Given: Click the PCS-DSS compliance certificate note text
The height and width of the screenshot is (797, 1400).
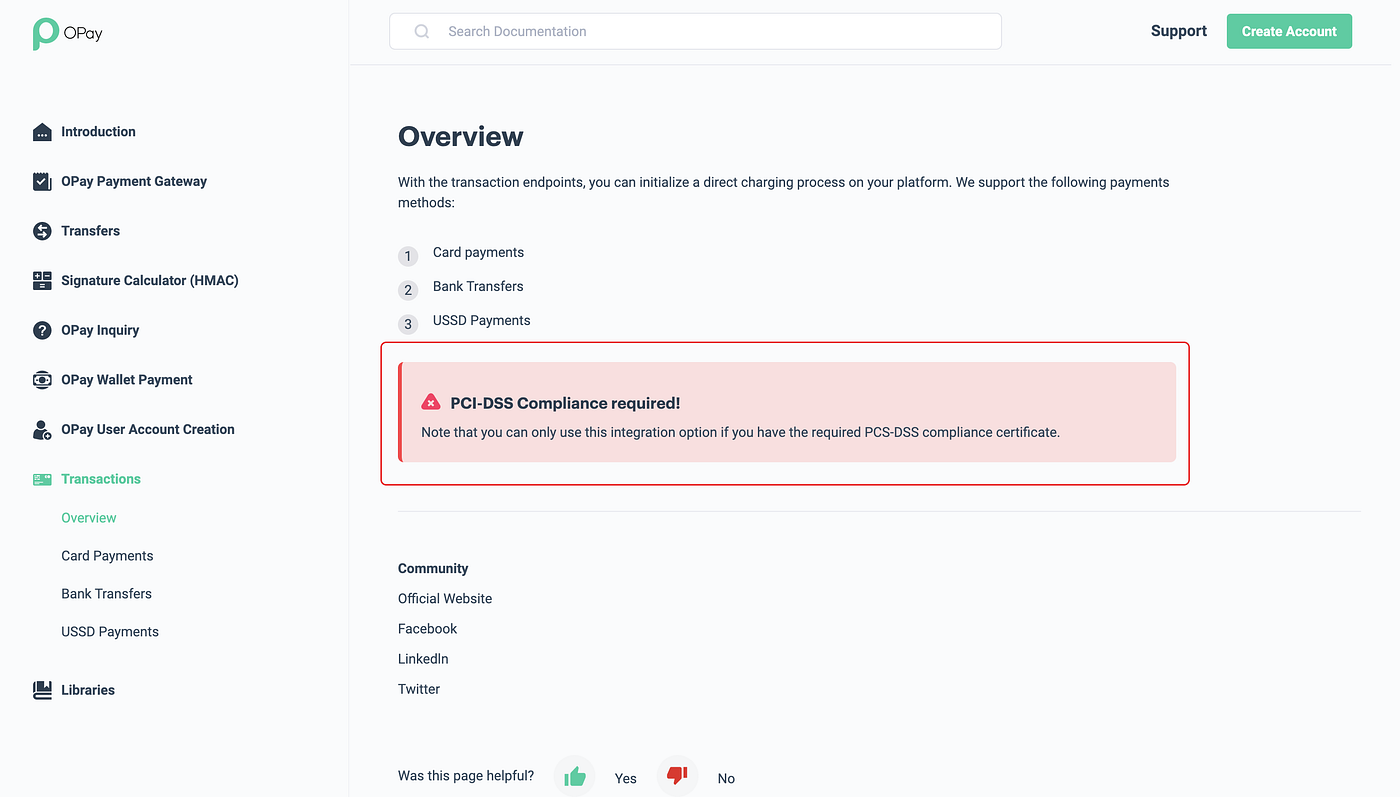Looking at the screenshot, I should pyautogui.click(x=740, y=432).
